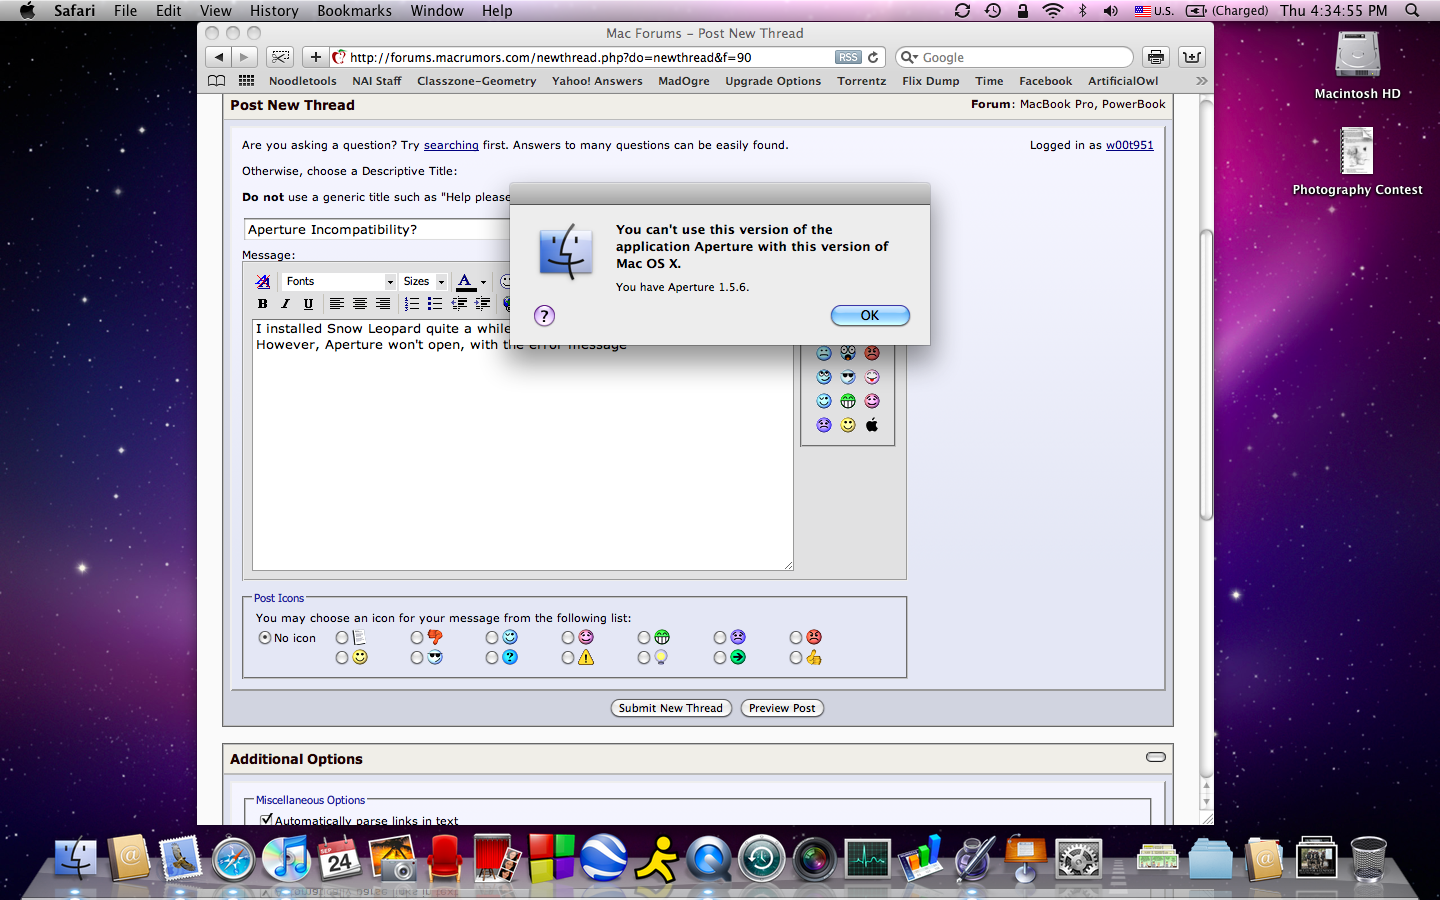Viewport: 1440px width, 900px height.
Task: Select warning triangle post icon radio
Action: [568, 658]
